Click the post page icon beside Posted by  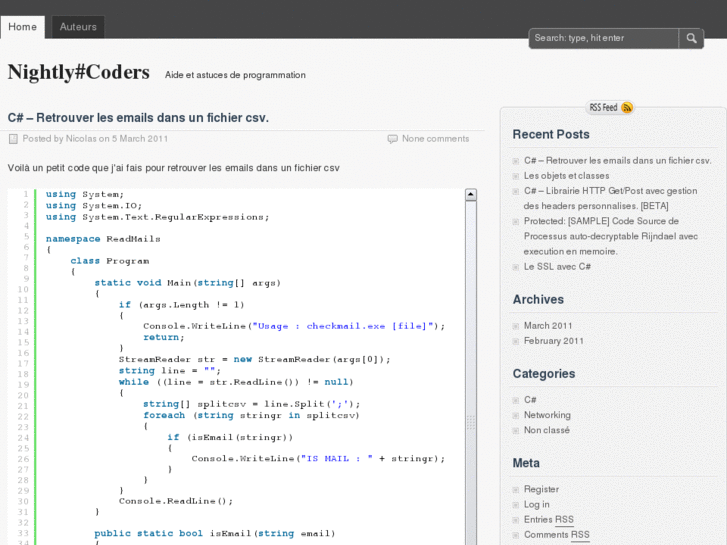(13, 139)
